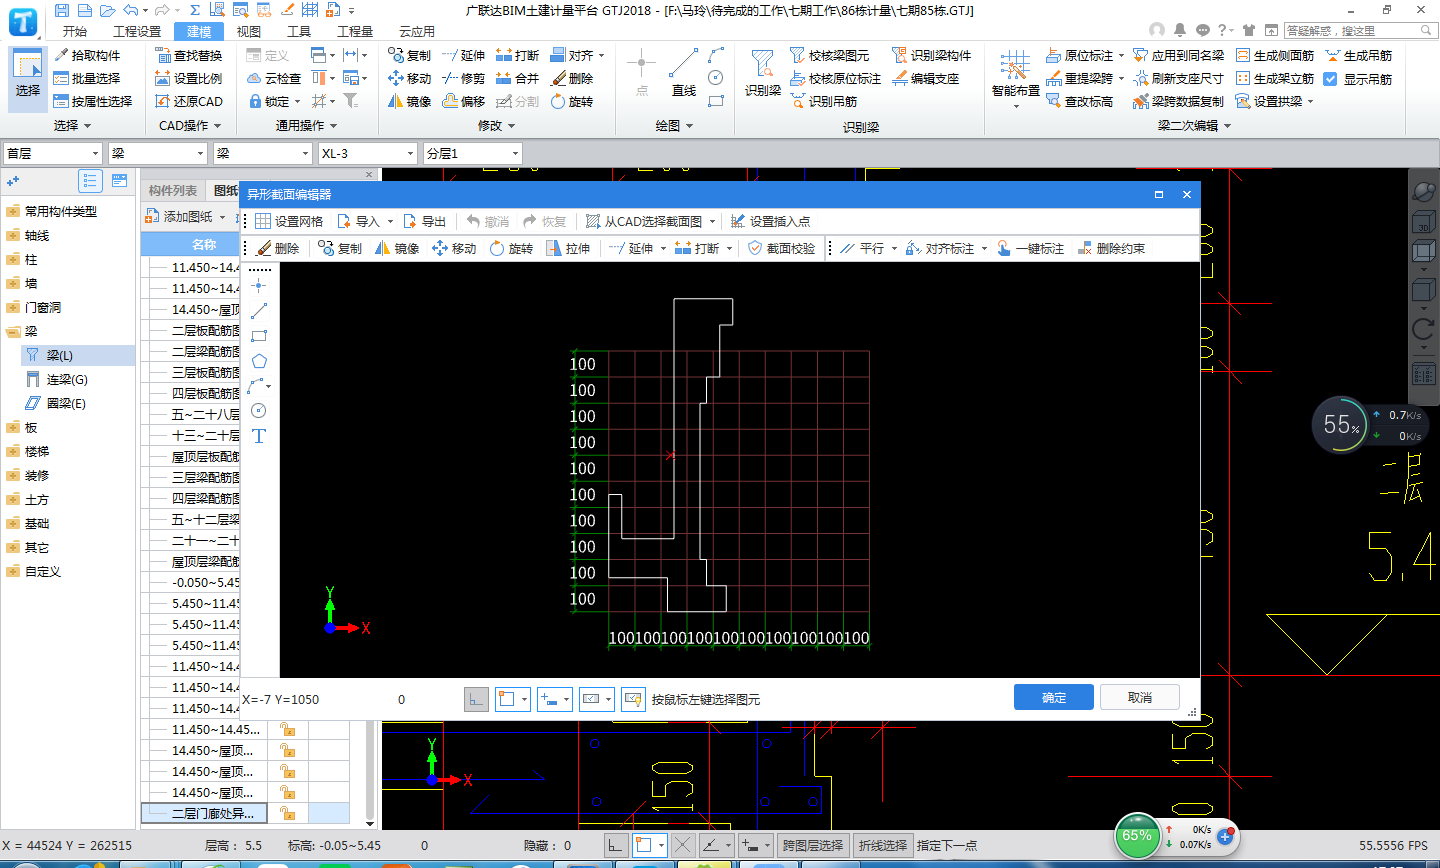1440x868 pixels.
Task: Toggle the 显示吊筋 checkbox
Action: click(x=1331, y=79)
